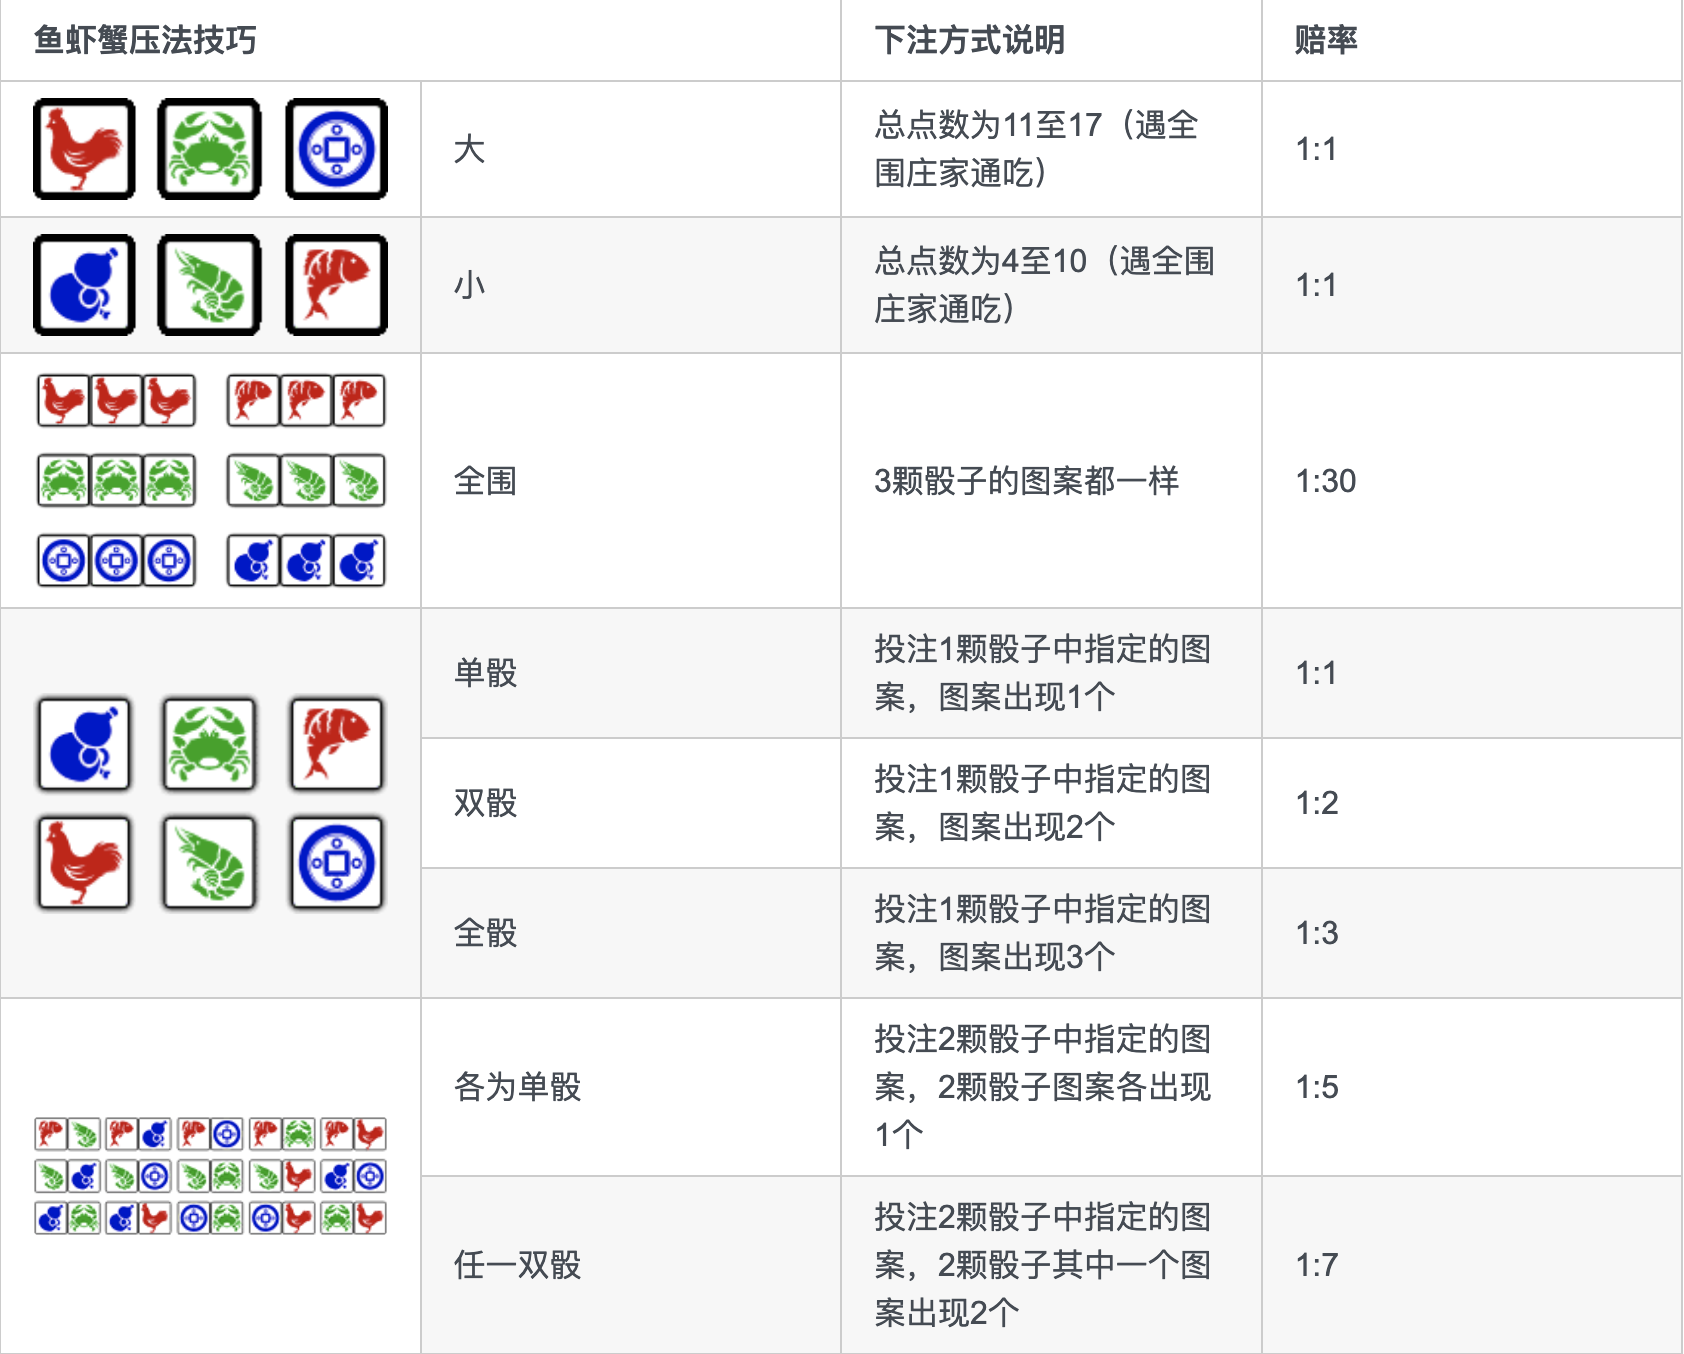Select the green crab icon in the 大 row
The image size is (1684, 1354).
pos(209,149)
